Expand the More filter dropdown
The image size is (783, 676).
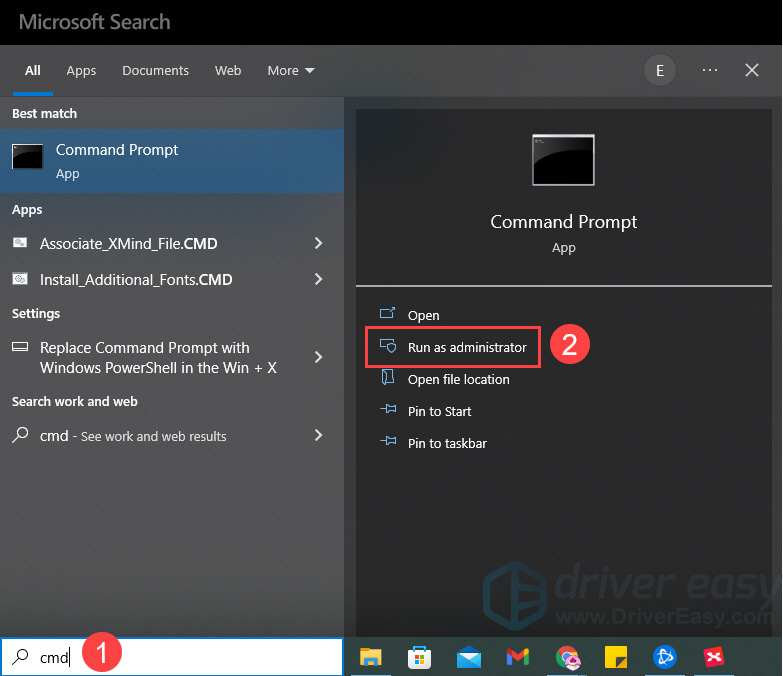[291, 70]
